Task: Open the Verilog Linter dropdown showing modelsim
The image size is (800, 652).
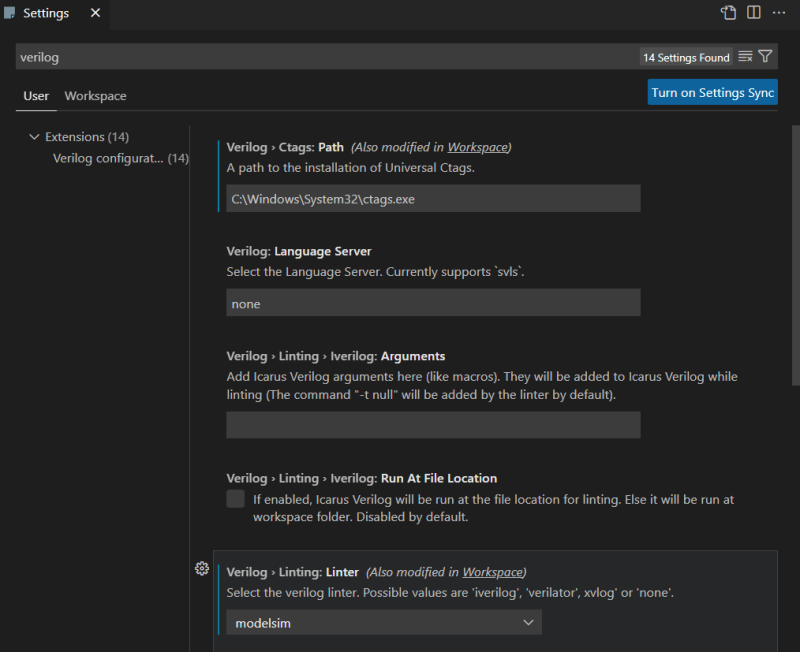Action: coord(384,623)
